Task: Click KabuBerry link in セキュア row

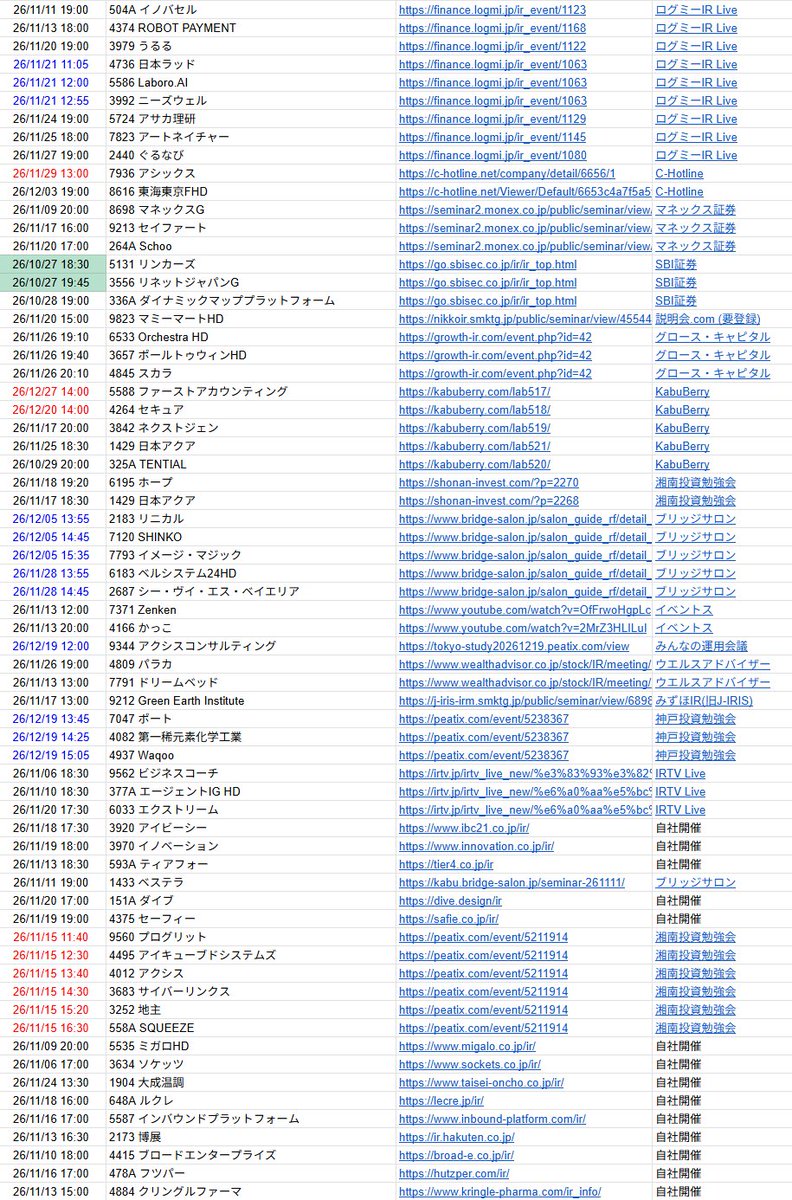Action: coord(682,410)
